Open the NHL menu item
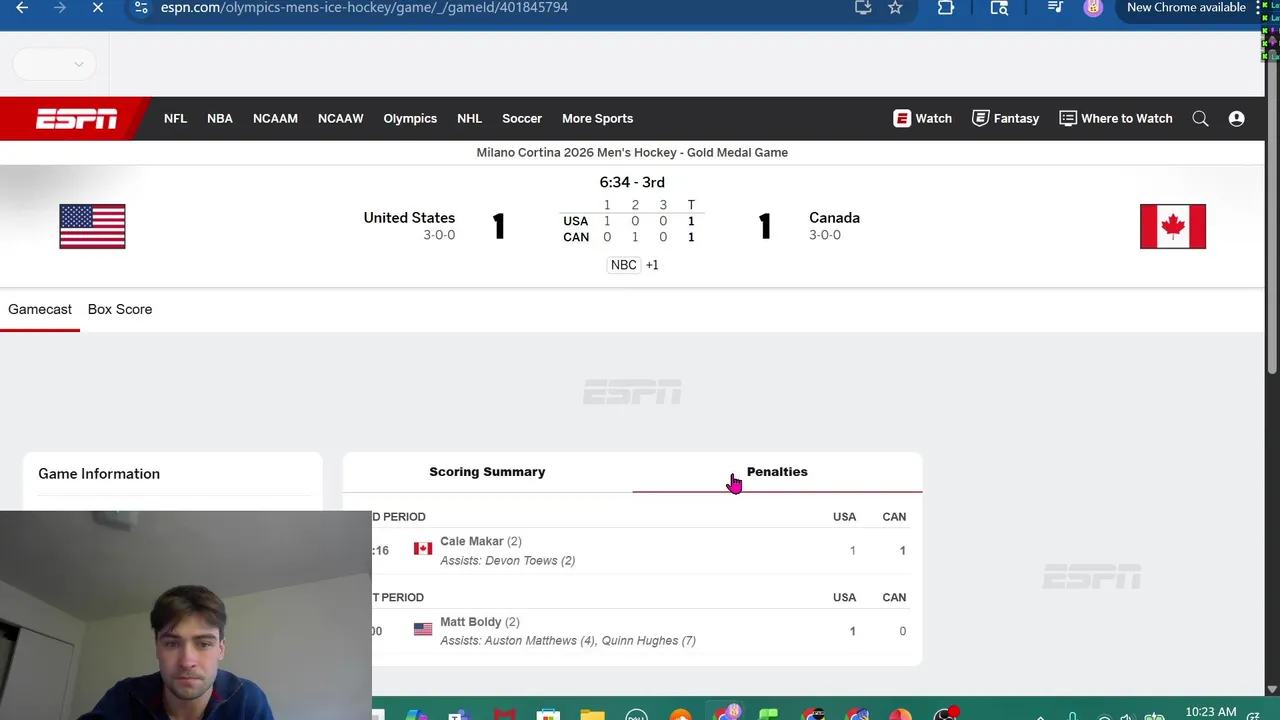The image size is (1280, 720). point(469,118)
